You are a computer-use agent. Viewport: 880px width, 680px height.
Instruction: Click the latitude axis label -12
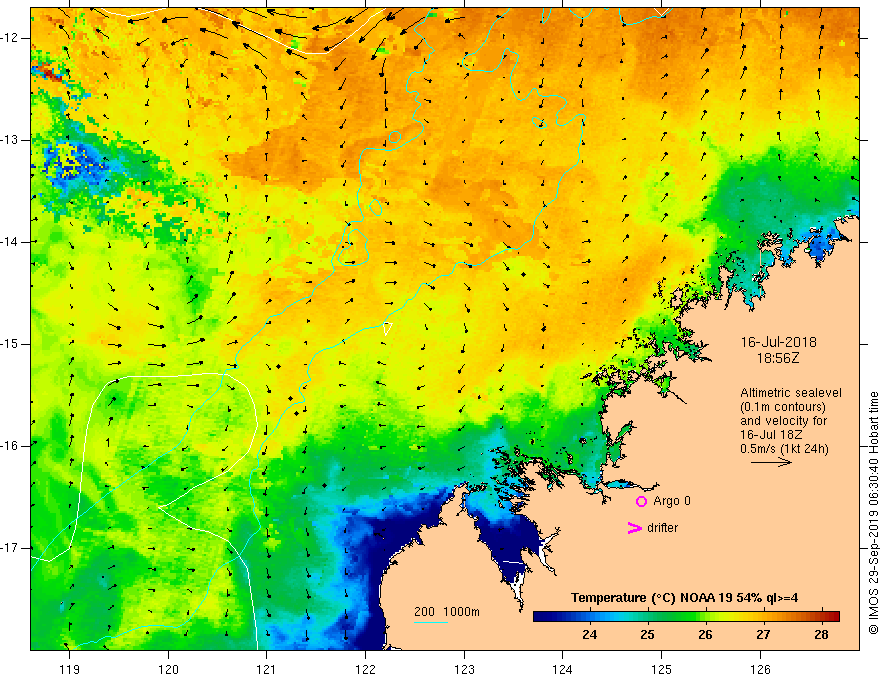11,38
